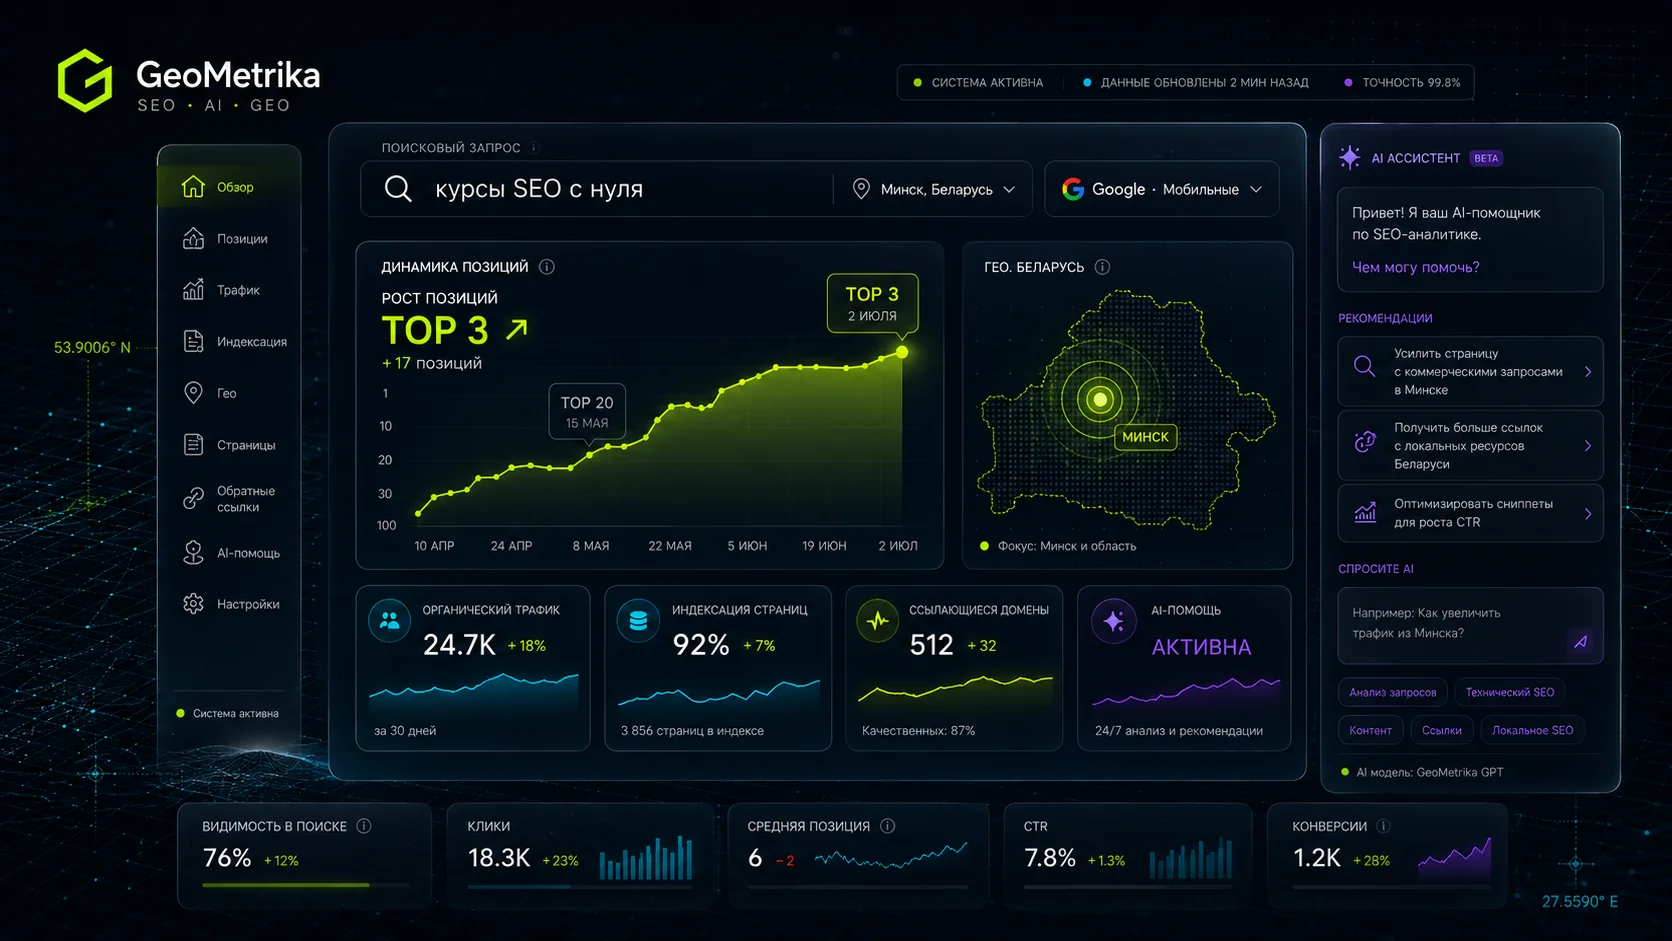Select the Технический SEO chip

(1510, 692)
